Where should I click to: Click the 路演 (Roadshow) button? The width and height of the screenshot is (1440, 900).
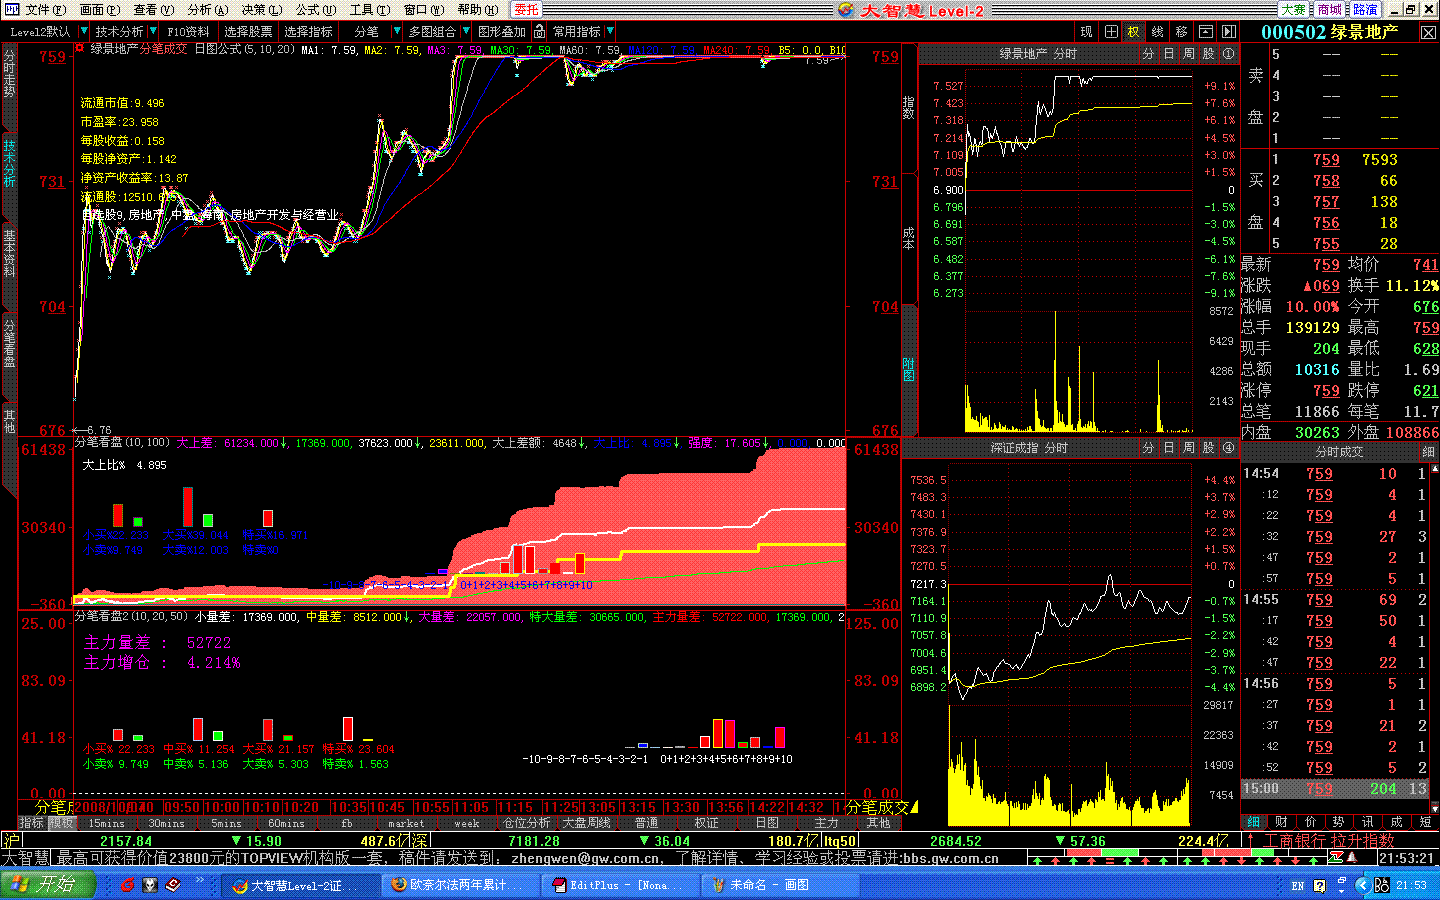click(1365, 10)
